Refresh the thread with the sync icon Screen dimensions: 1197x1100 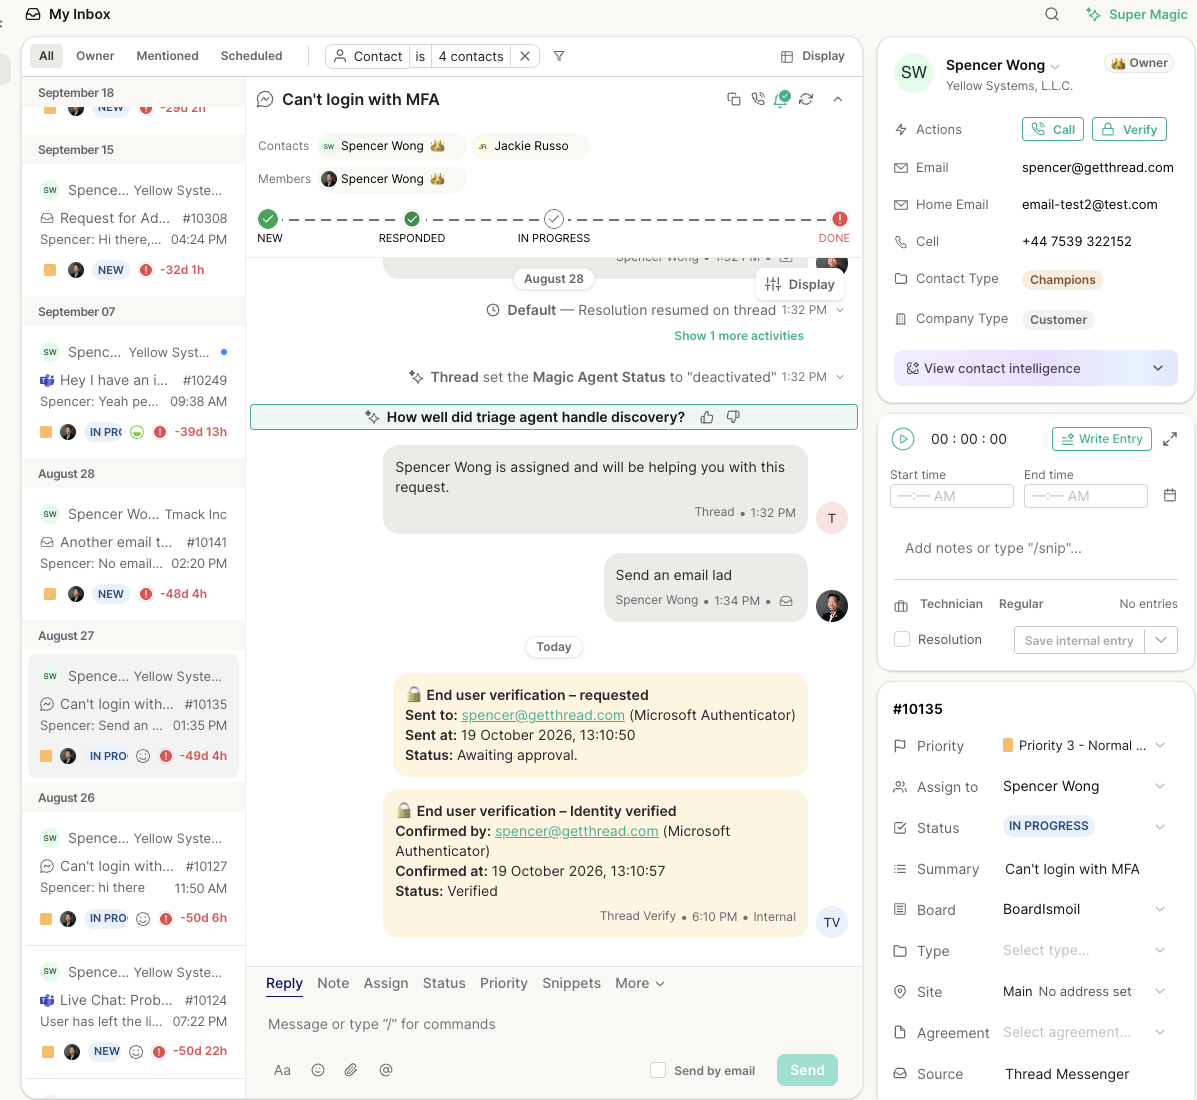point(806,99)
